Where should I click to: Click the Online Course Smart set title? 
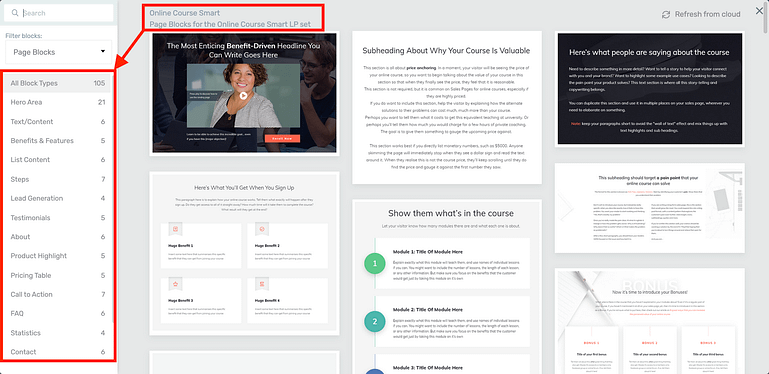(x=185, y=13)
